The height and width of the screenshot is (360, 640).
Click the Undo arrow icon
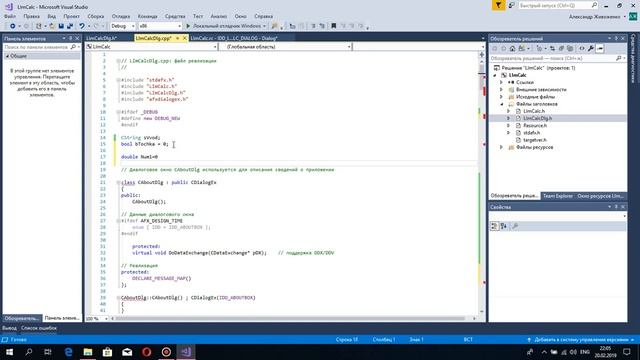[x=82, y=26]
